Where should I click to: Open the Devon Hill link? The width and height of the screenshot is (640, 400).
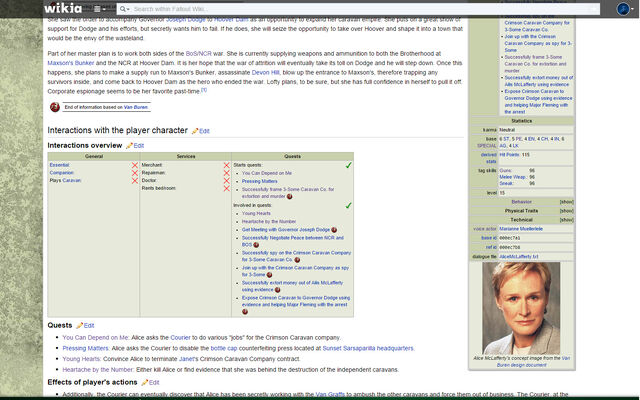coord(265,72)
